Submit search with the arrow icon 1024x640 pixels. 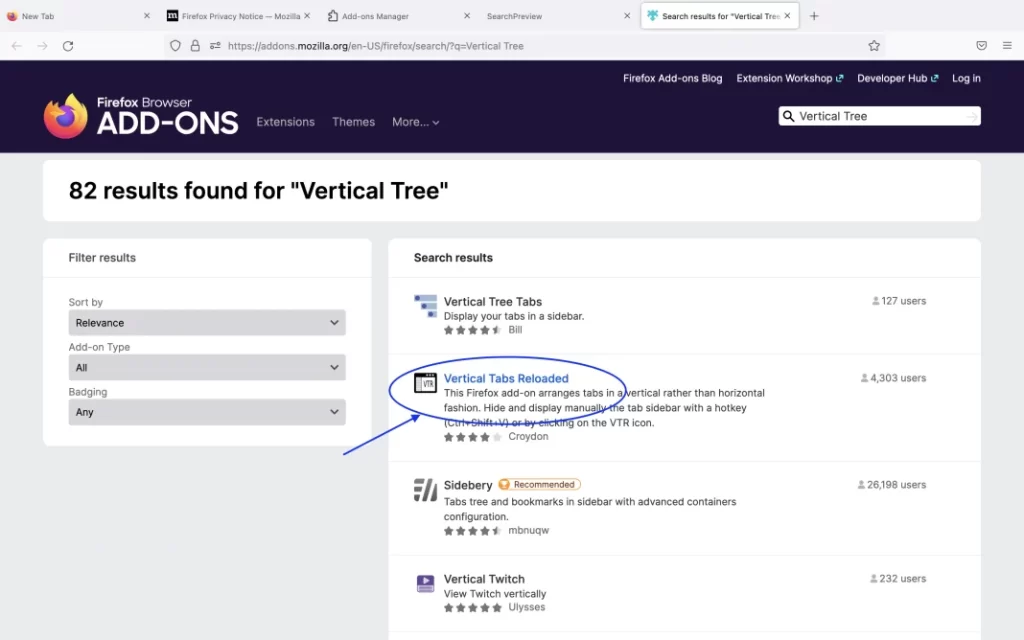click(972, 116)
